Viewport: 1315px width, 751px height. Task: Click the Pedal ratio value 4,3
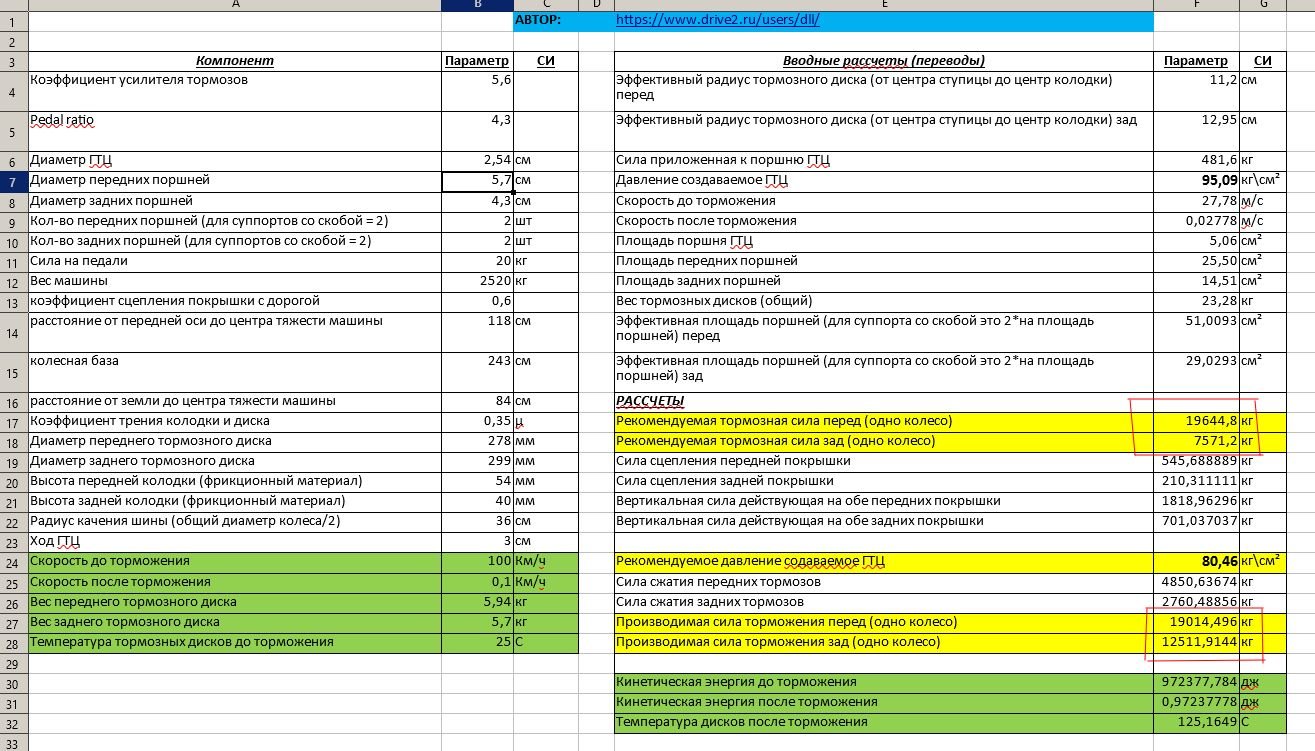point(477,131)
